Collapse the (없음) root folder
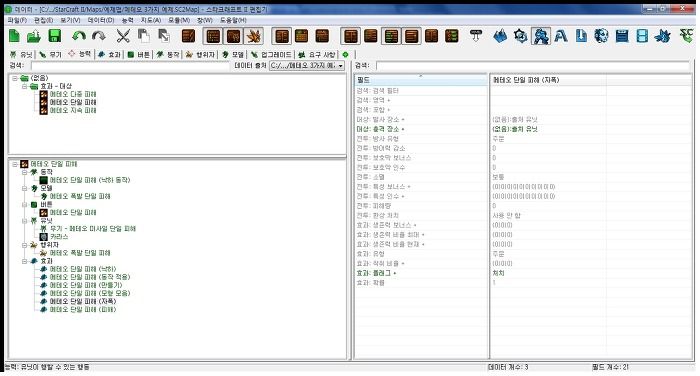Screen dimensions: 700x376 tap(15, 78)
